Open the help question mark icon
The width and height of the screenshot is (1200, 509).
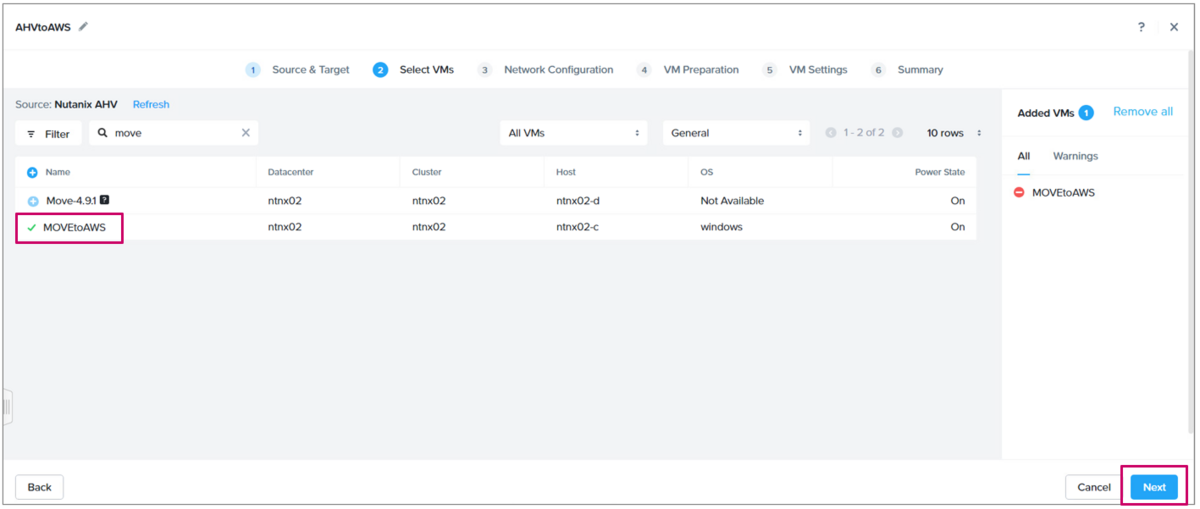pyautogui.click(x=1141, y=27)
